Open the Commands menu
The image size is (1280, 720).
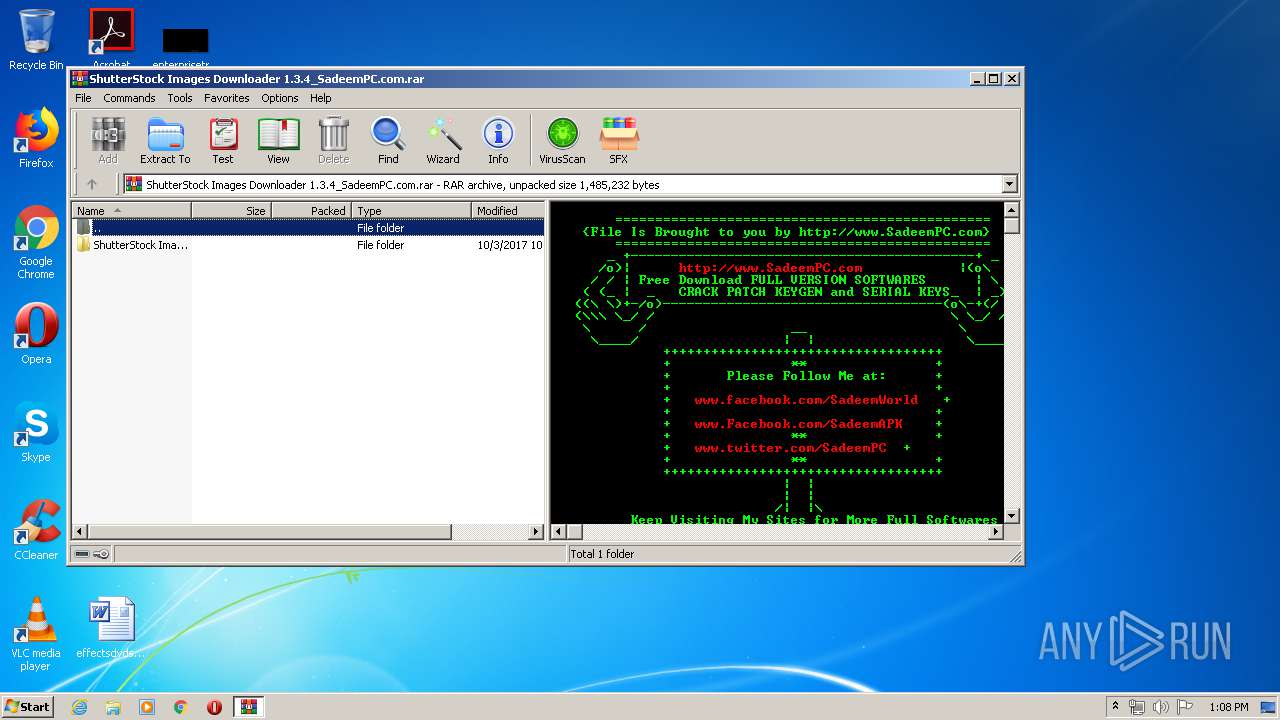pos(129,98)
